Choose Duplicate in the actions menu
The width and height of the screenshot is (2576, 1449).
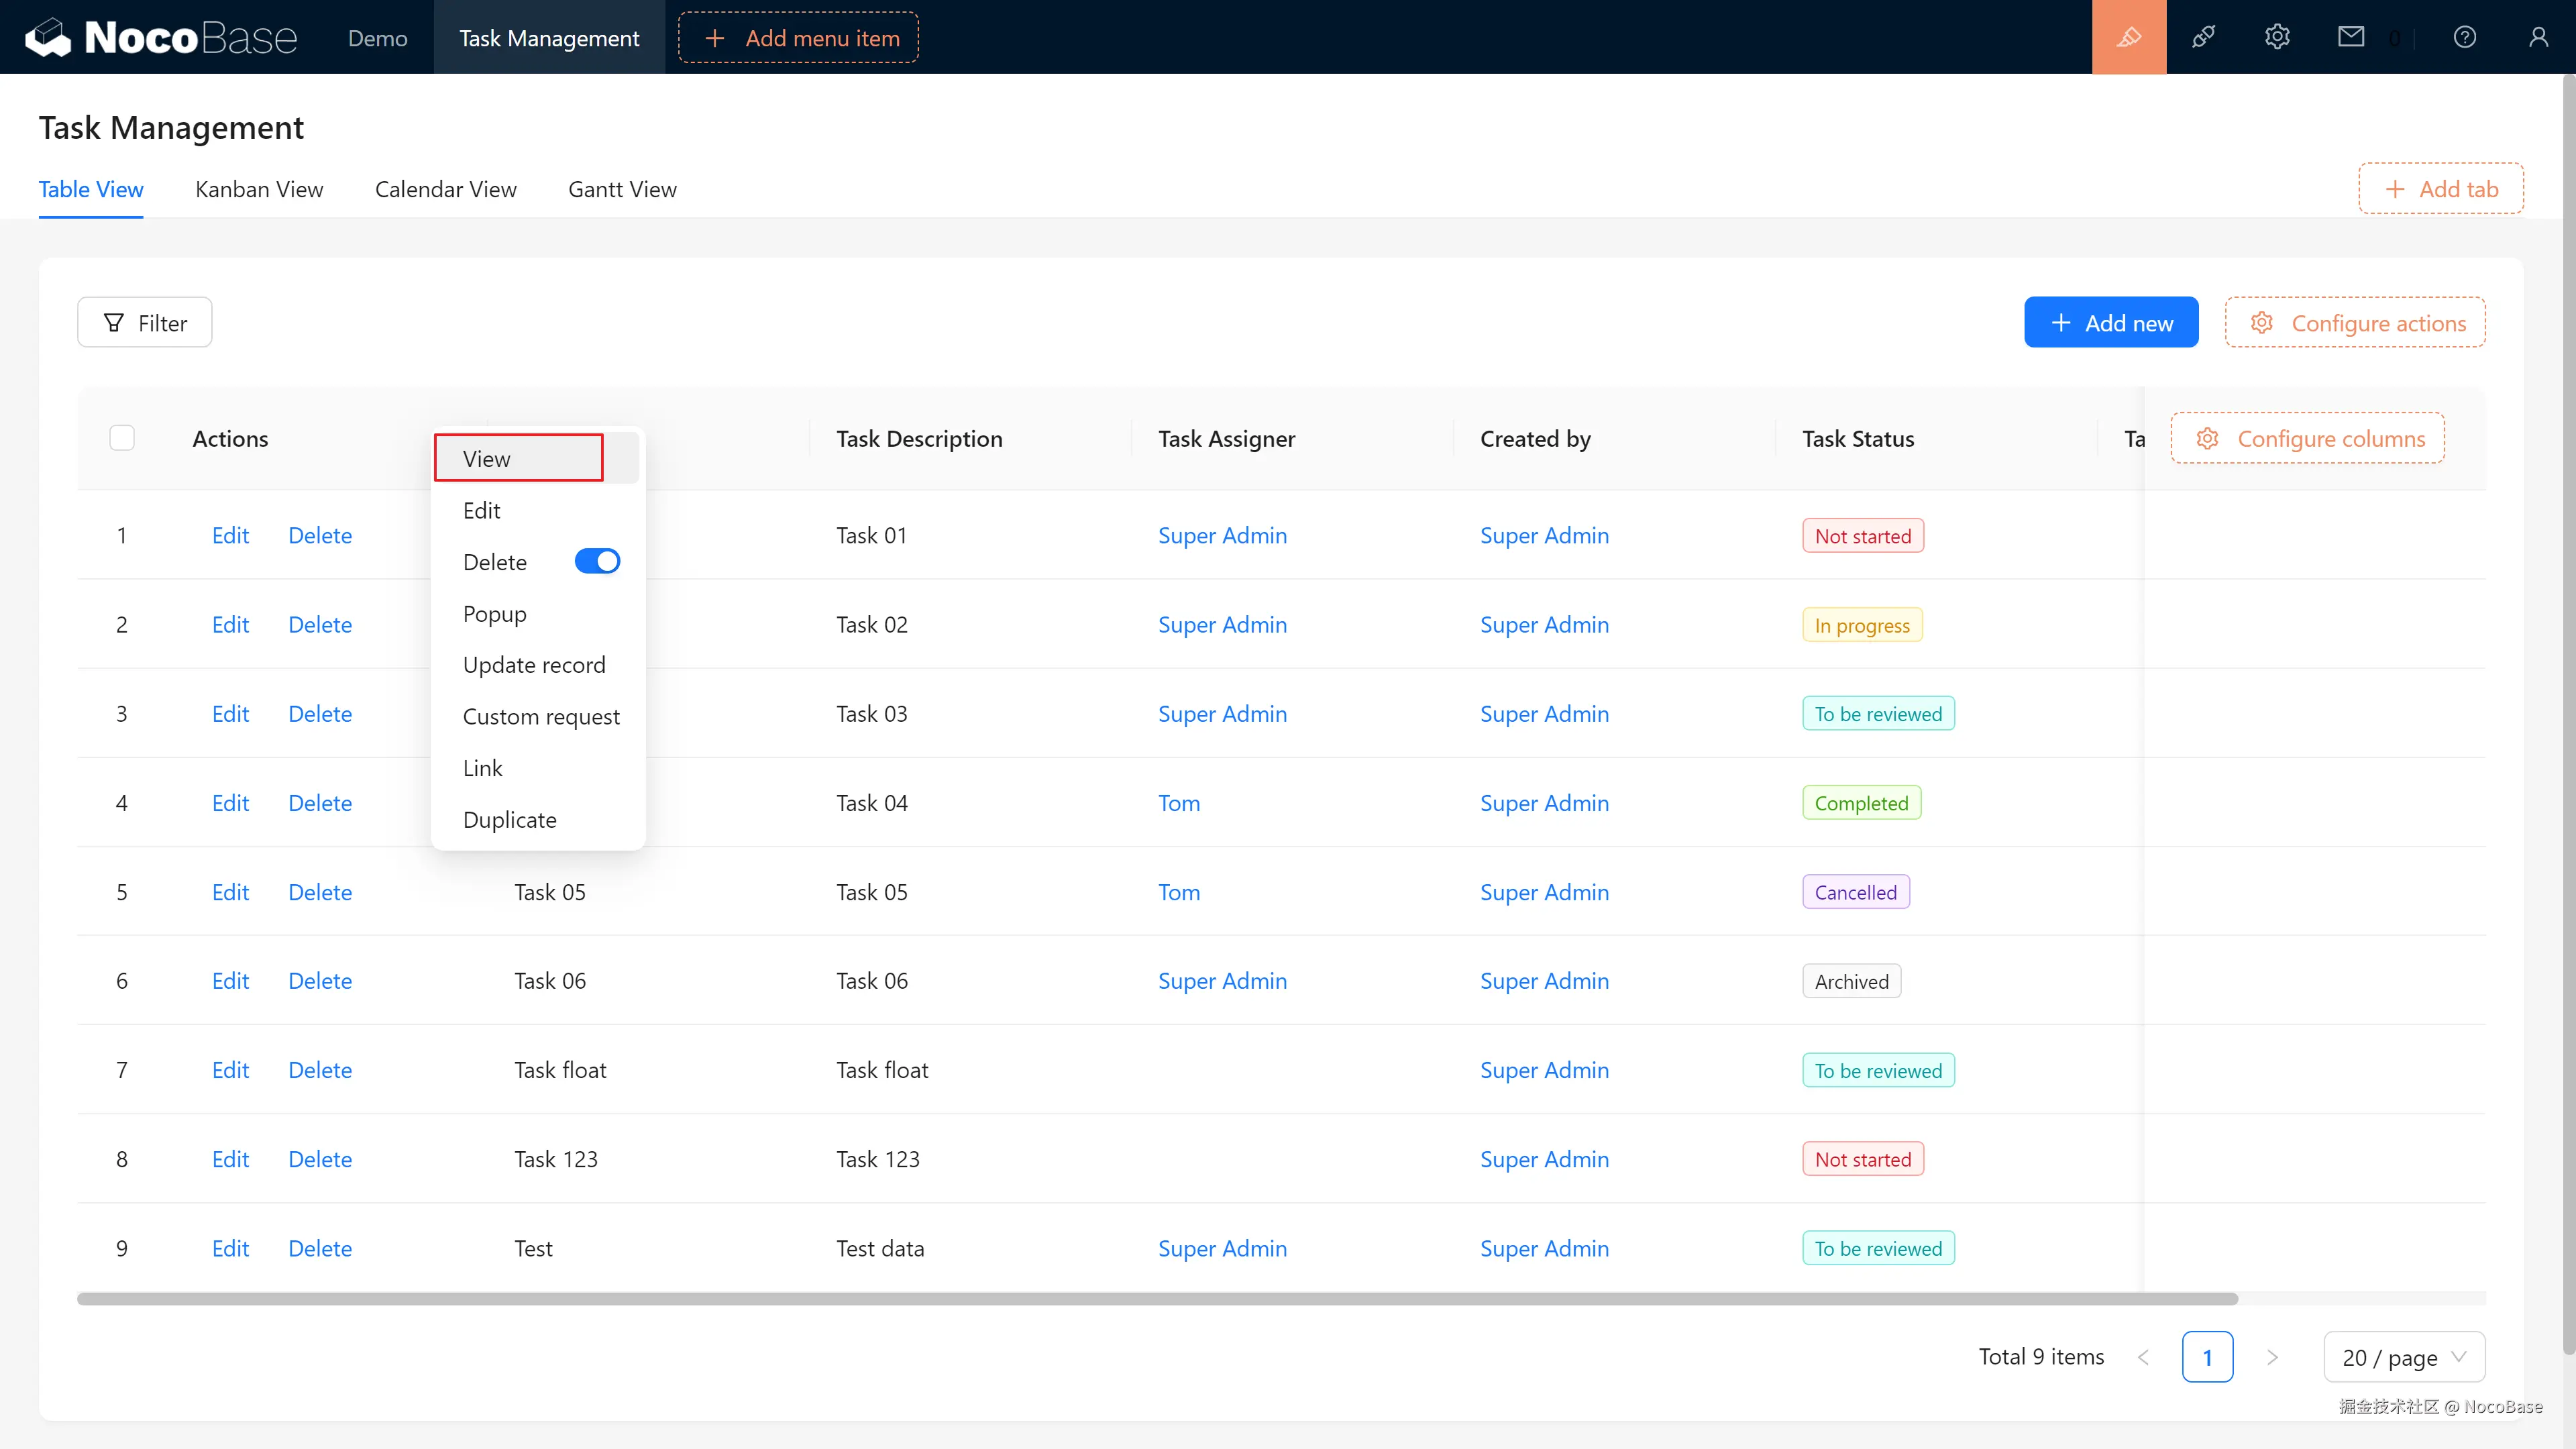point(509,820)
